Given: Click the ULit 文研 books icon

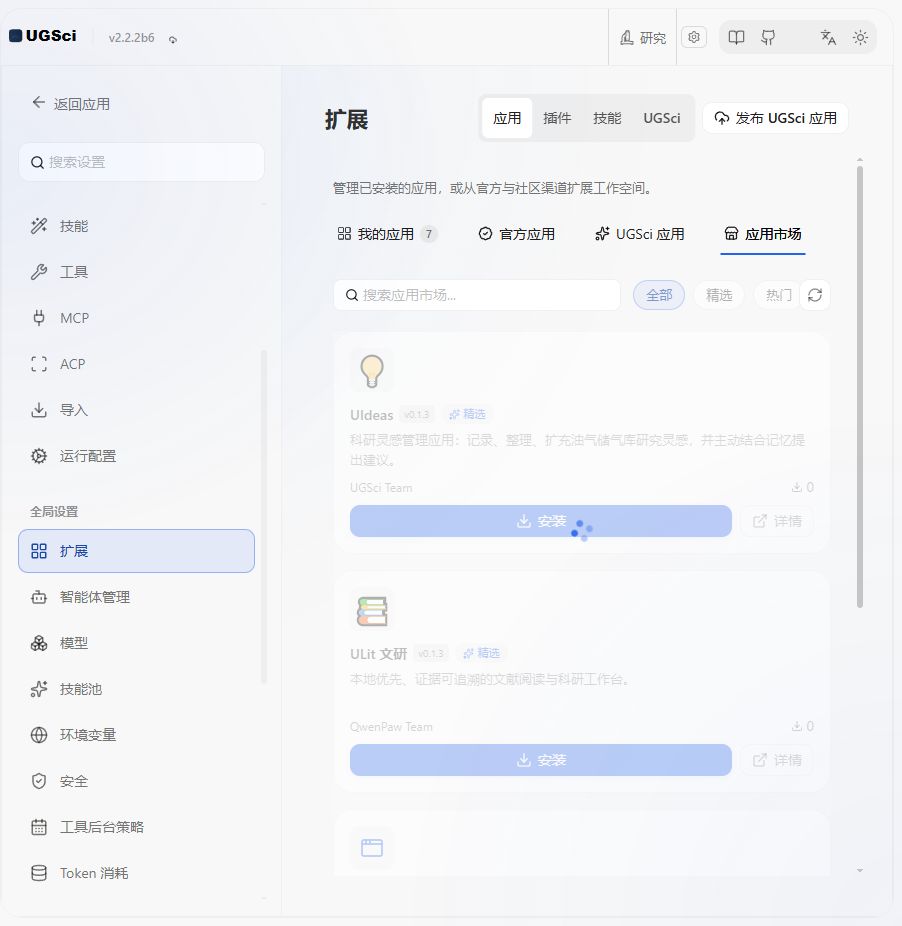Looking at the screenshot, I should pos(372,611).
